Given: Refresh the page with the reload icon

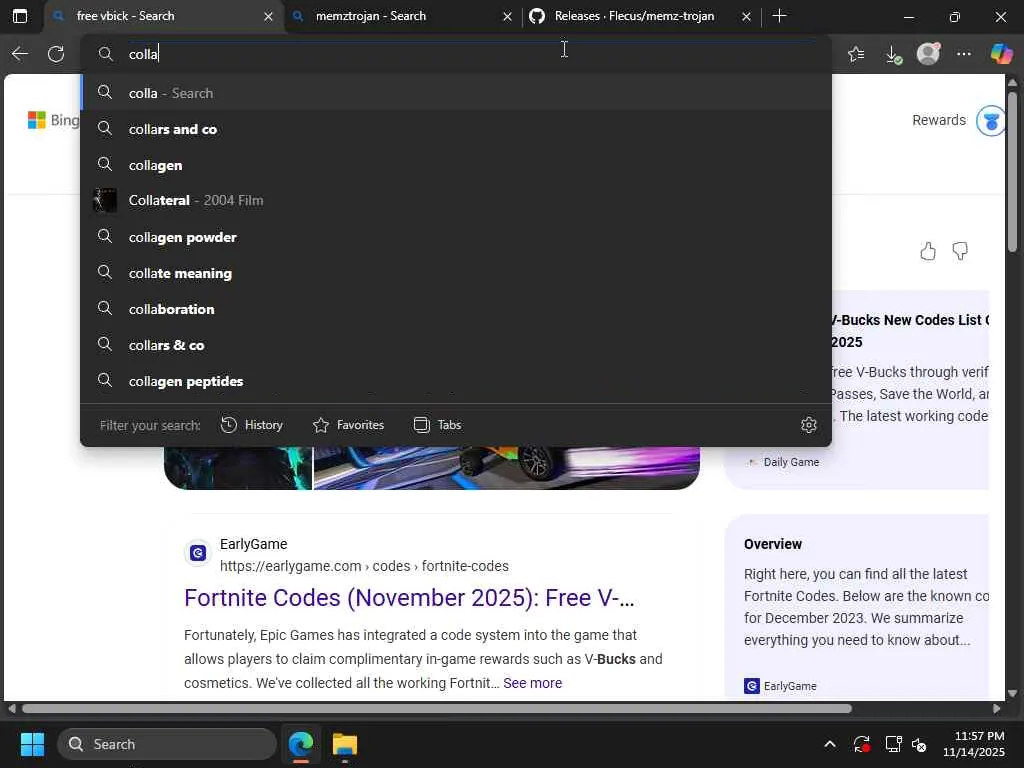Looking at the screenshot, I should [56, 54].
